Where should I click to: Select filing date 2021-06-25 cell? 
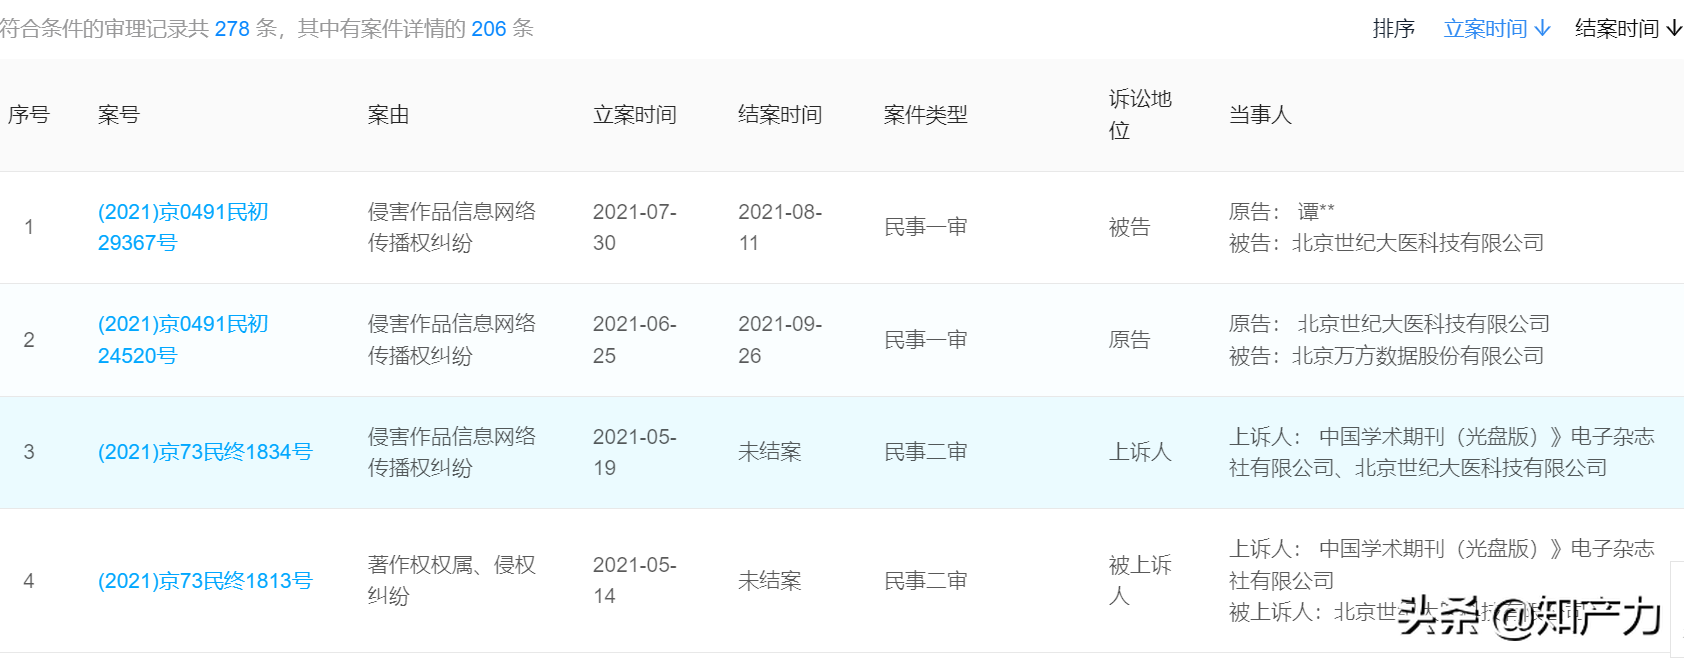[635, 340]
